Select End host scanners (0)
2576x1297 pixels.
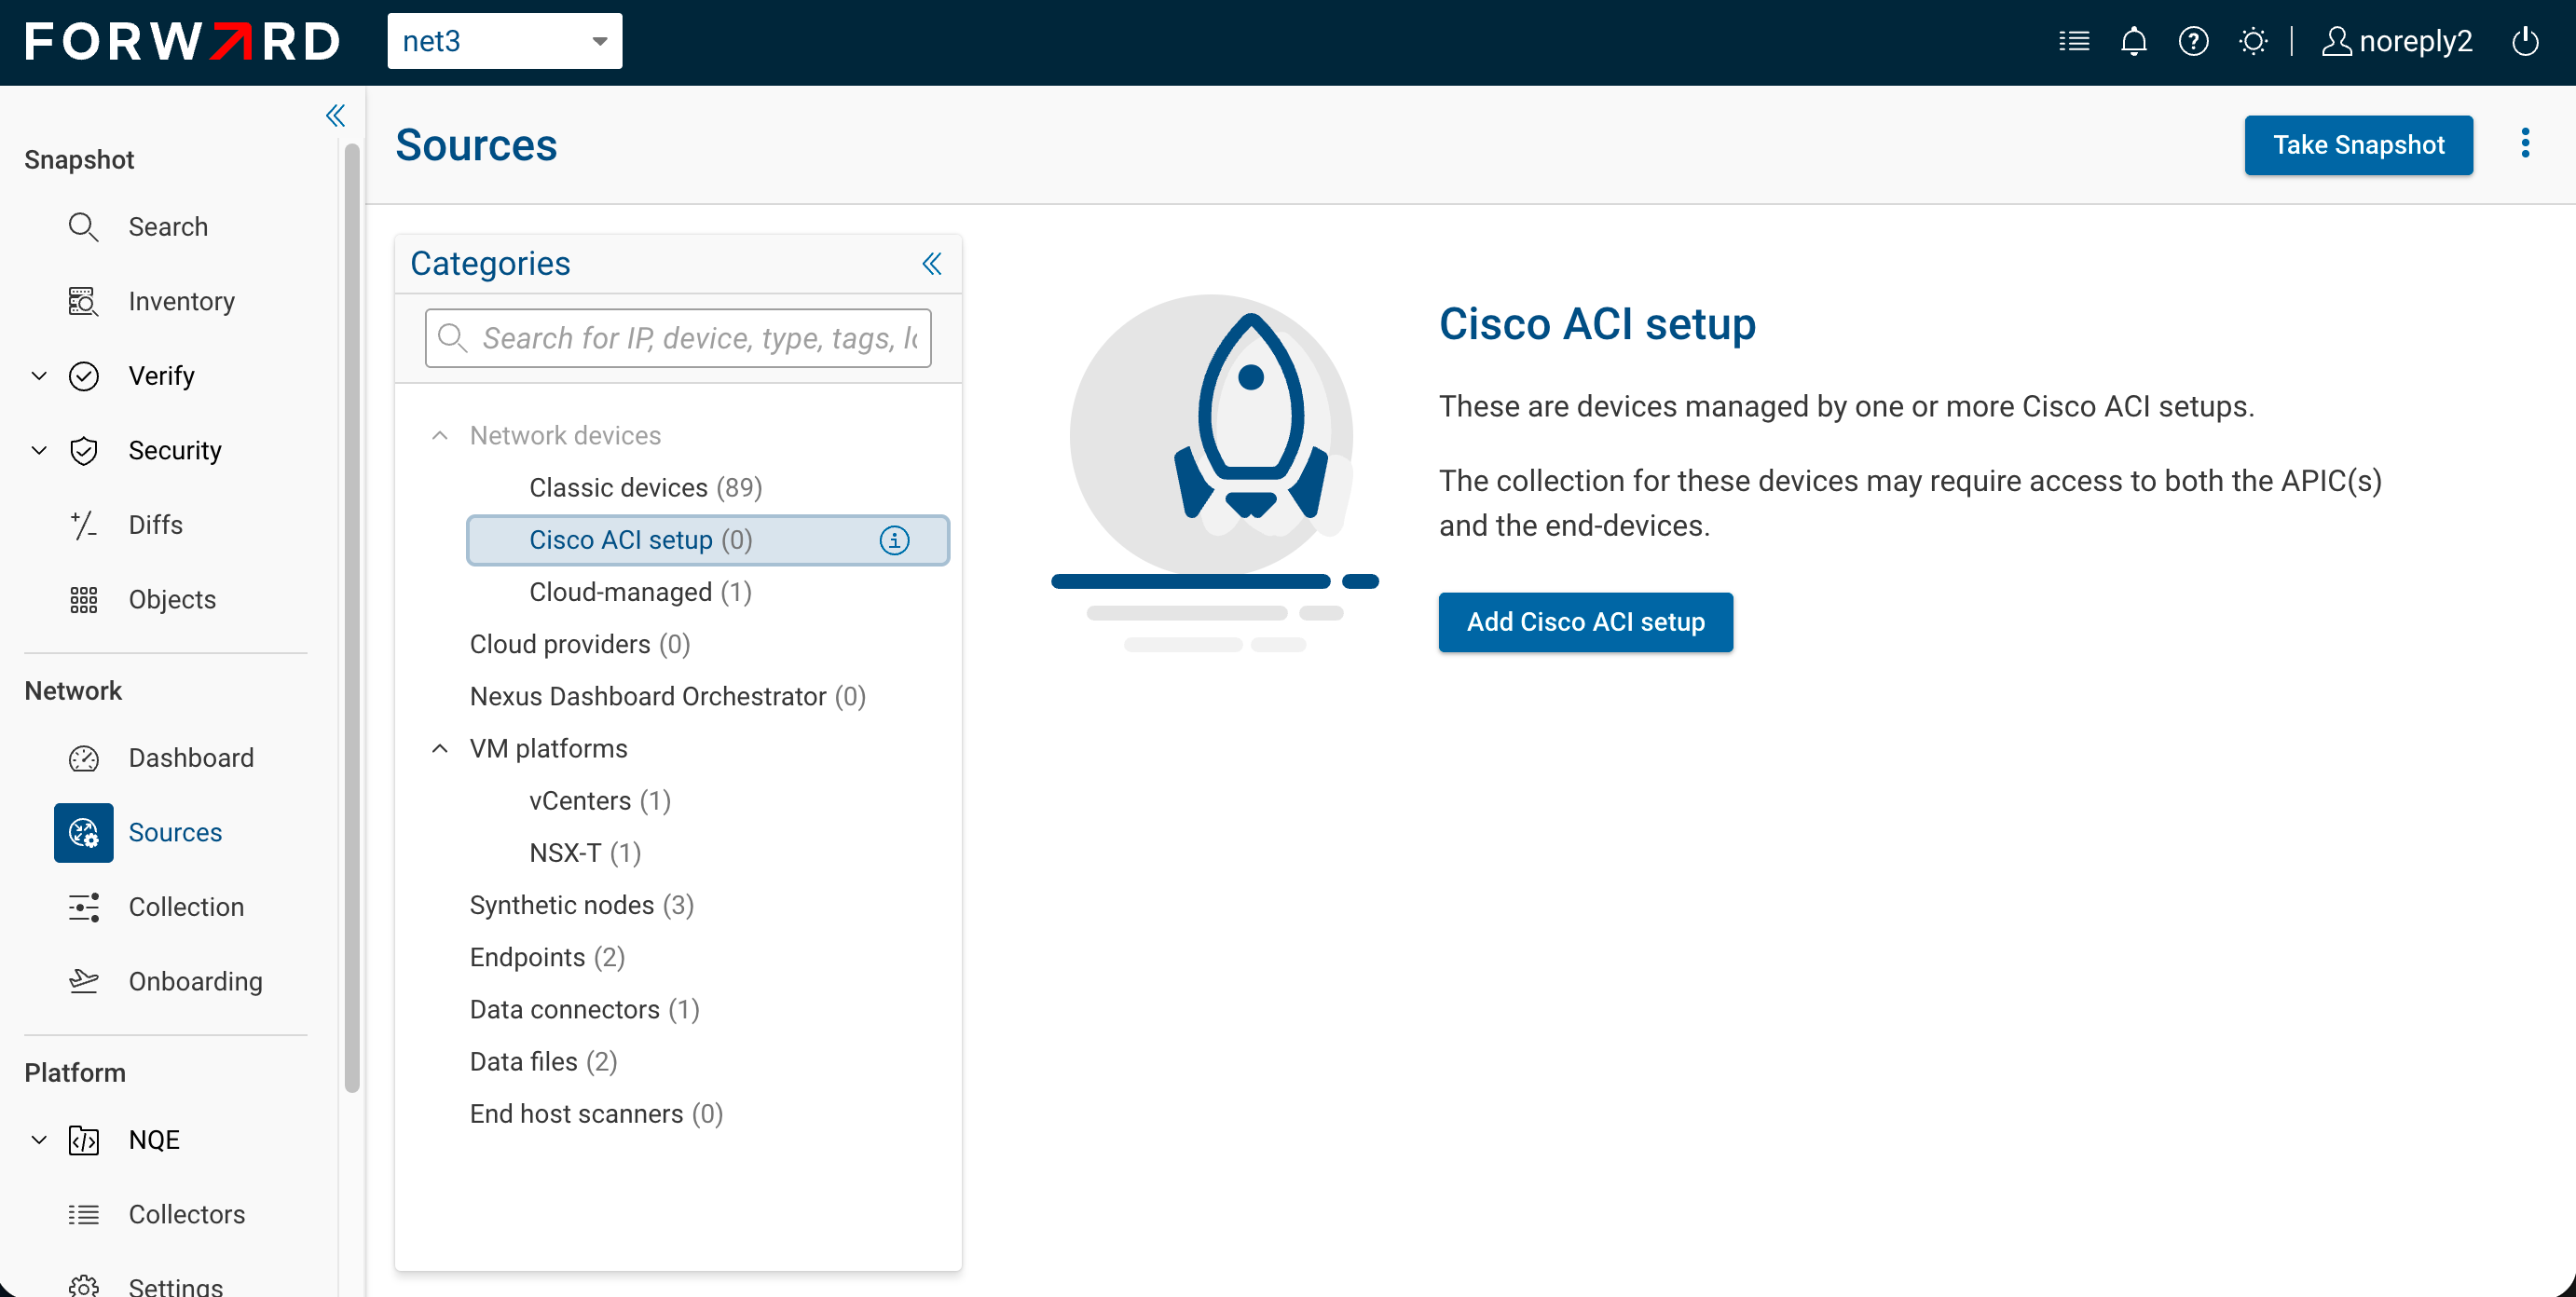[x=596, y=1114]
